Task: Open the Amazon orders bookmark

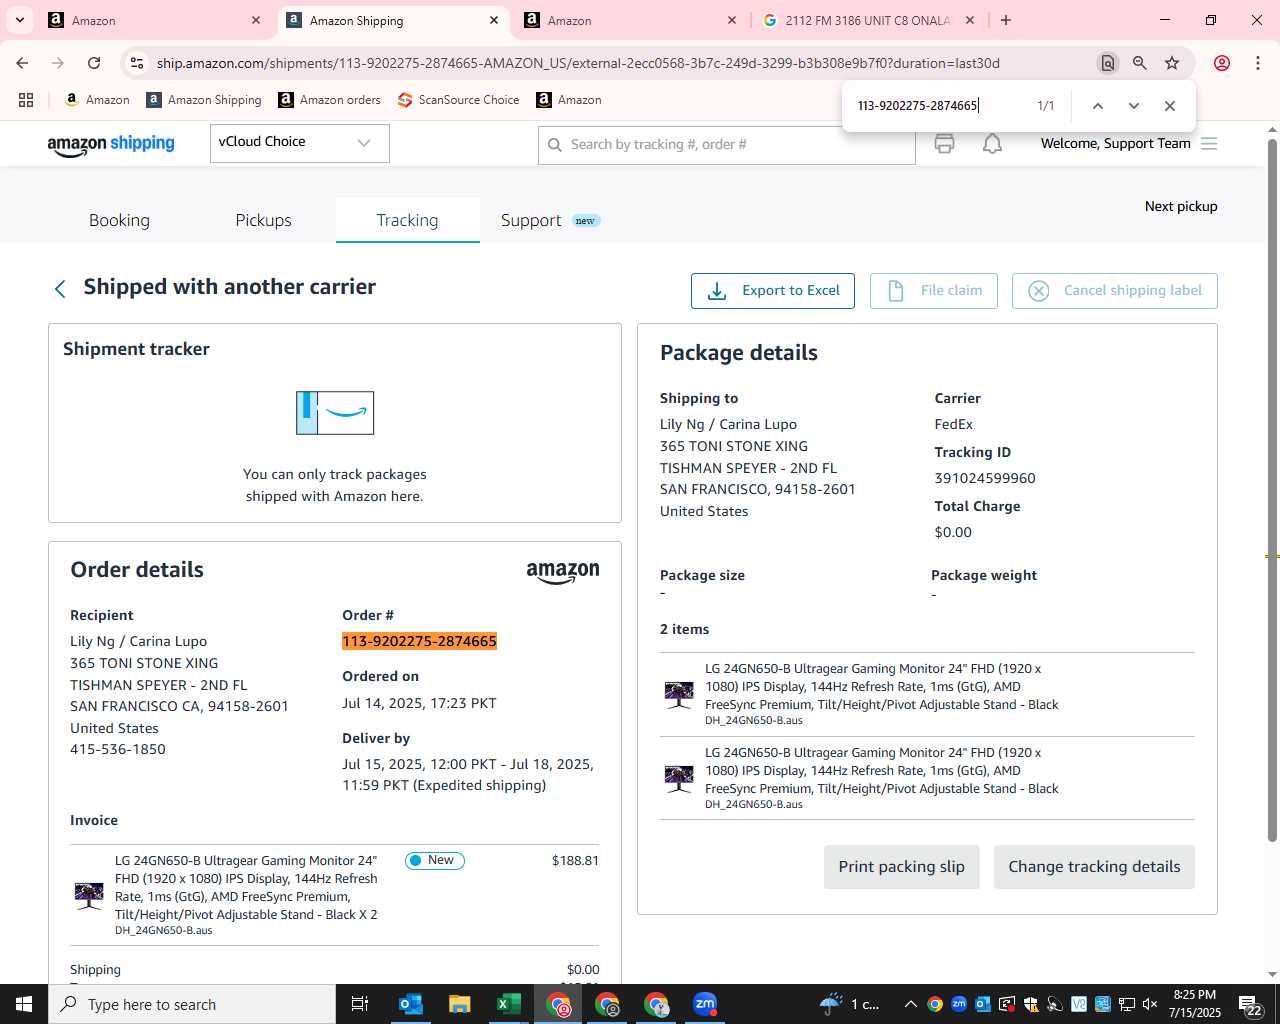Action: coord(330,100)
